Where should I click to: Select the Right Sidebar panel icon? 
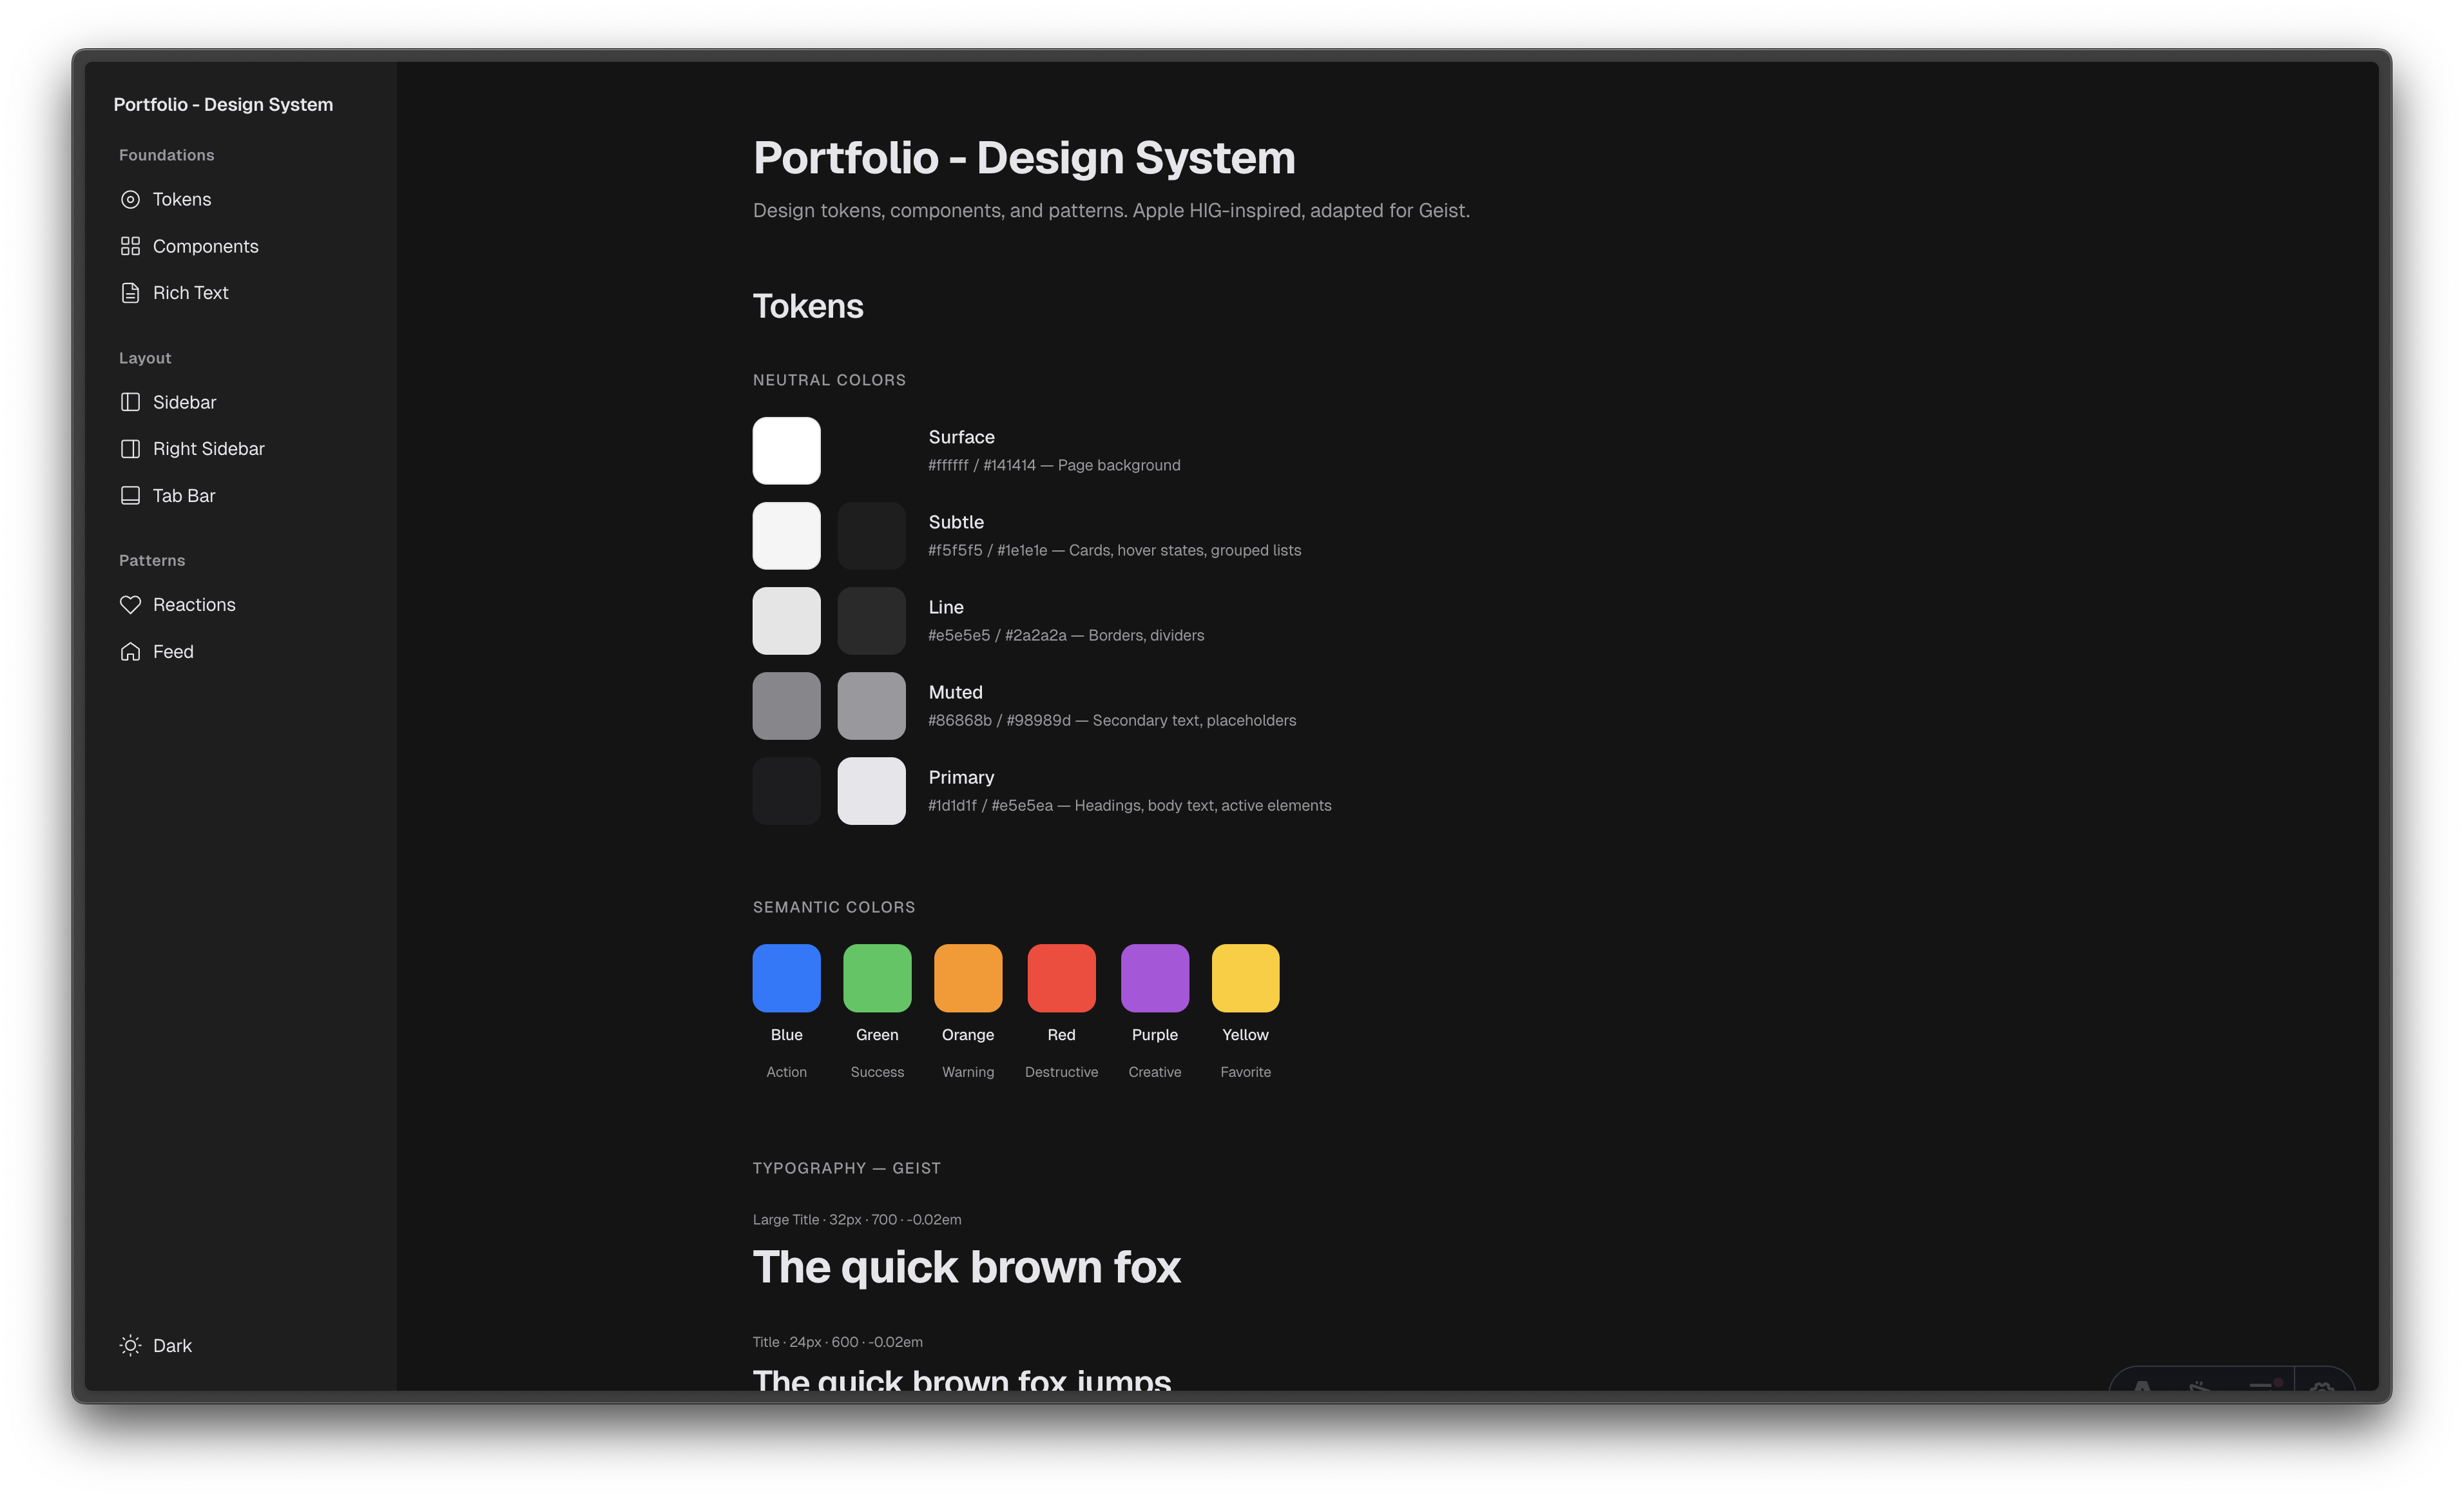coord(130,448)
